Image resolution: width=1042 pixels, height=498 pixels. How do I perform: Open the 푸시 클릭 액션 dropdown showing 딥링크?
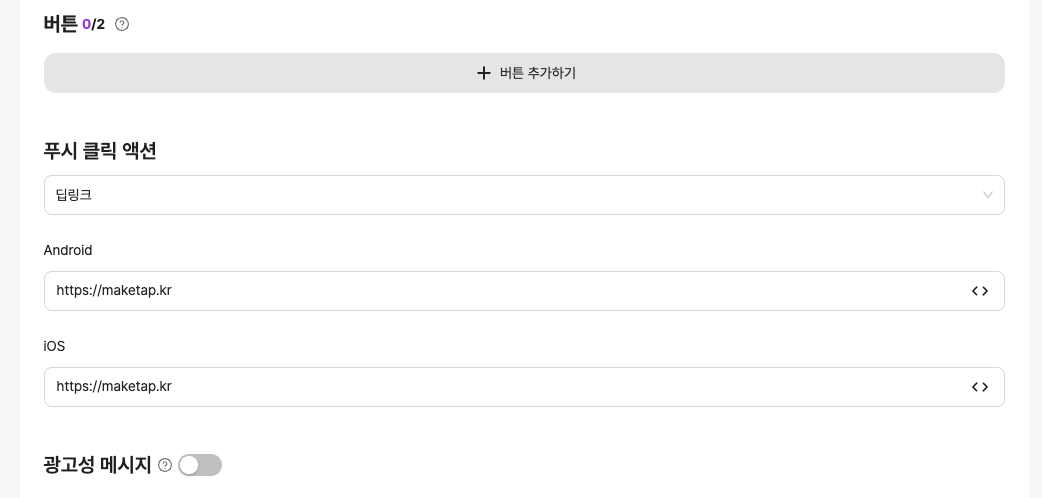tap(524, 195)
